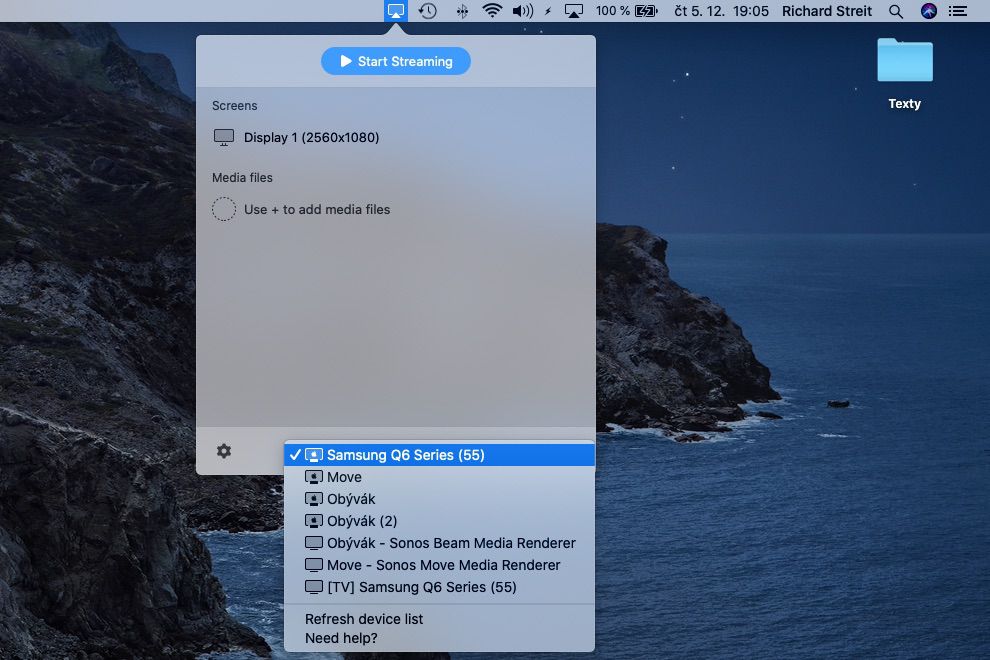Click the AirPlay display icon in menu bar
This screenshot has height=660, width=990.
(574, 11)
